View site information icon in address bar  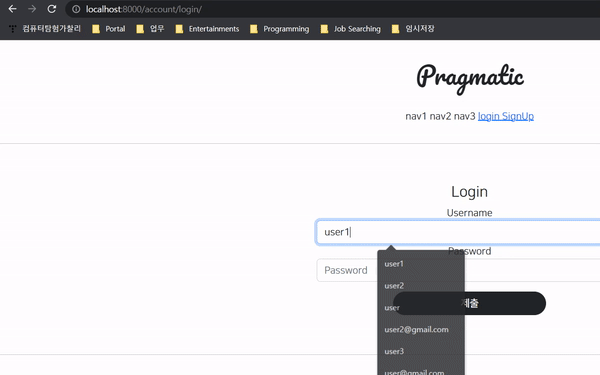click(x=76, y=9)
